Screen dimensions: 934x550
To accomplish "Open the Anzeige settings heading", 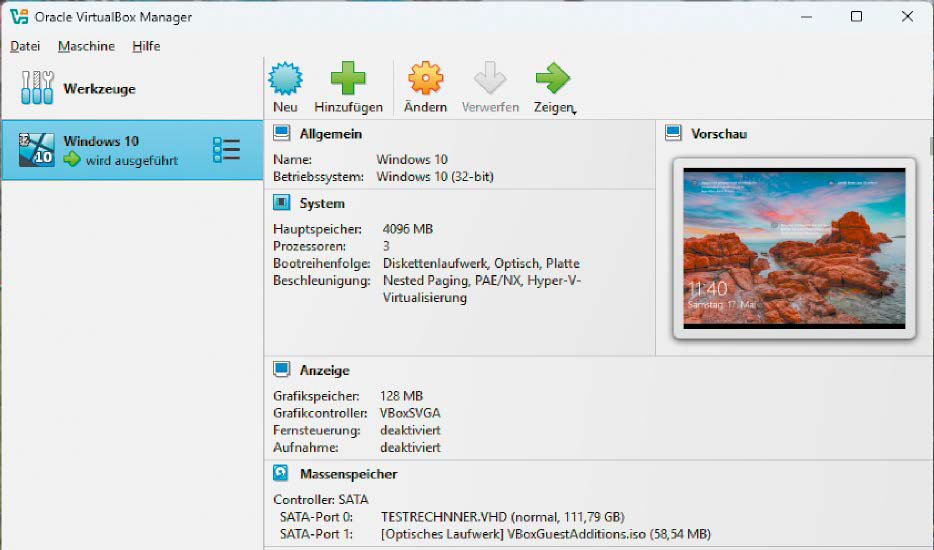I will click(325, 371).
